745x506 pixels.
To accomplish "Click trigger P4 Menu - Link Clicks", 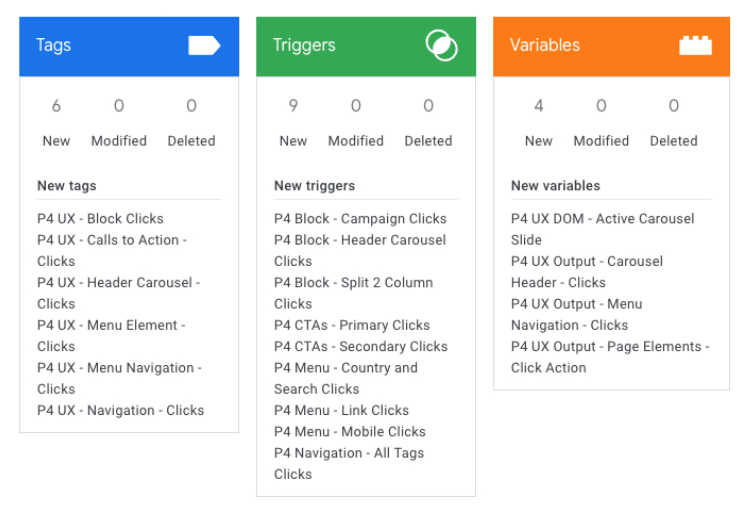I will 341,410.
